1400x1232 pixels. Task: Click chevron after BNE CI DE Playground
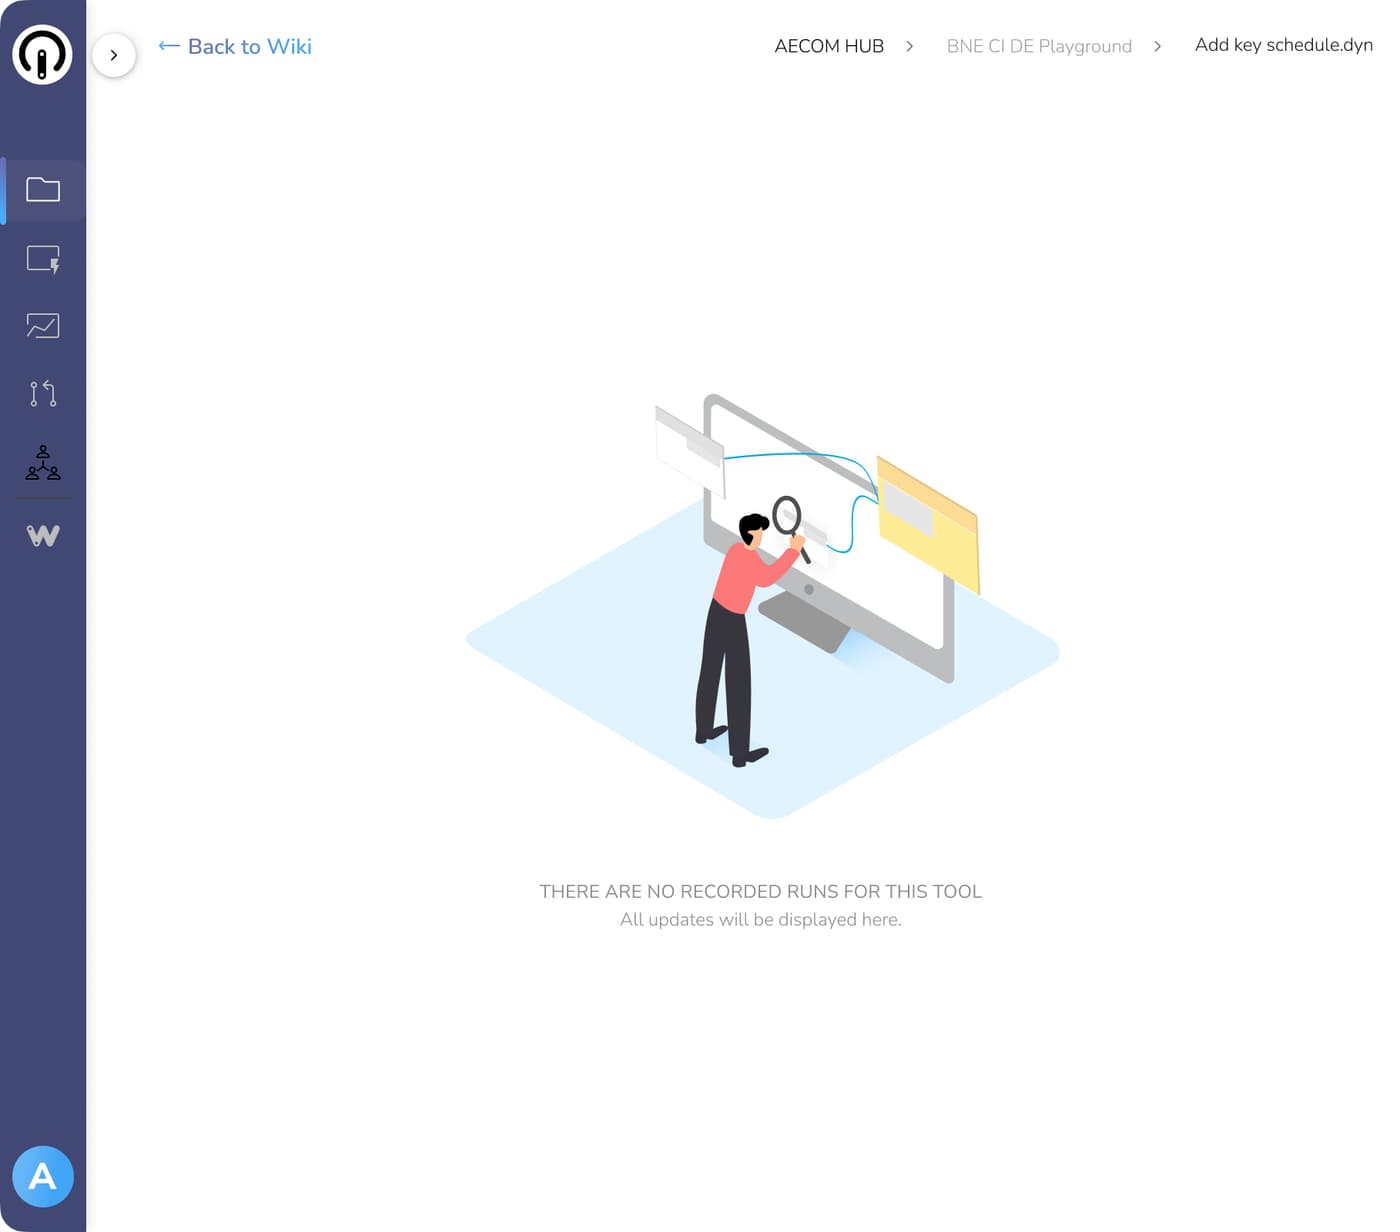pos(1157,46)
